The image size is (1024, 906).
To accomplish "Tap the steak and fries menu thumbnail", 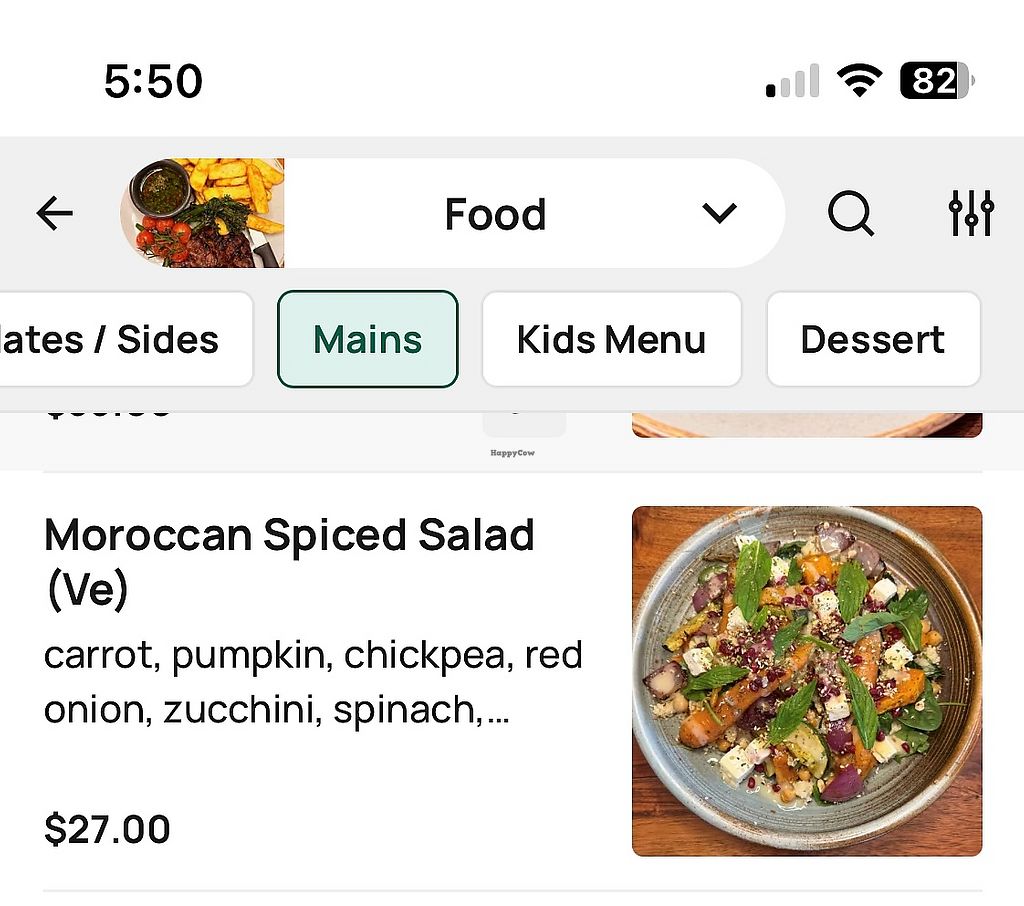I will [x=203, y=213].
